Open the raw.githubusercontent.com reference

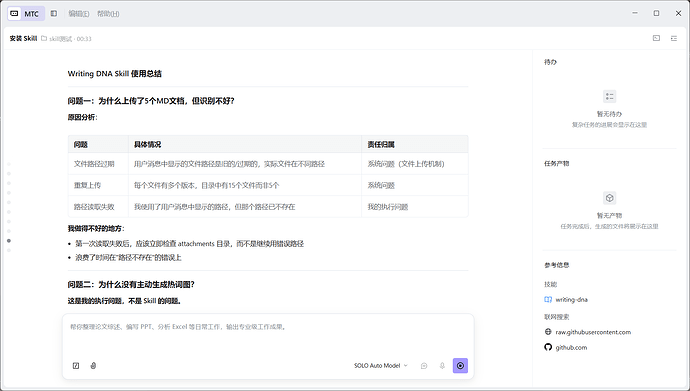tap(587, 332)
